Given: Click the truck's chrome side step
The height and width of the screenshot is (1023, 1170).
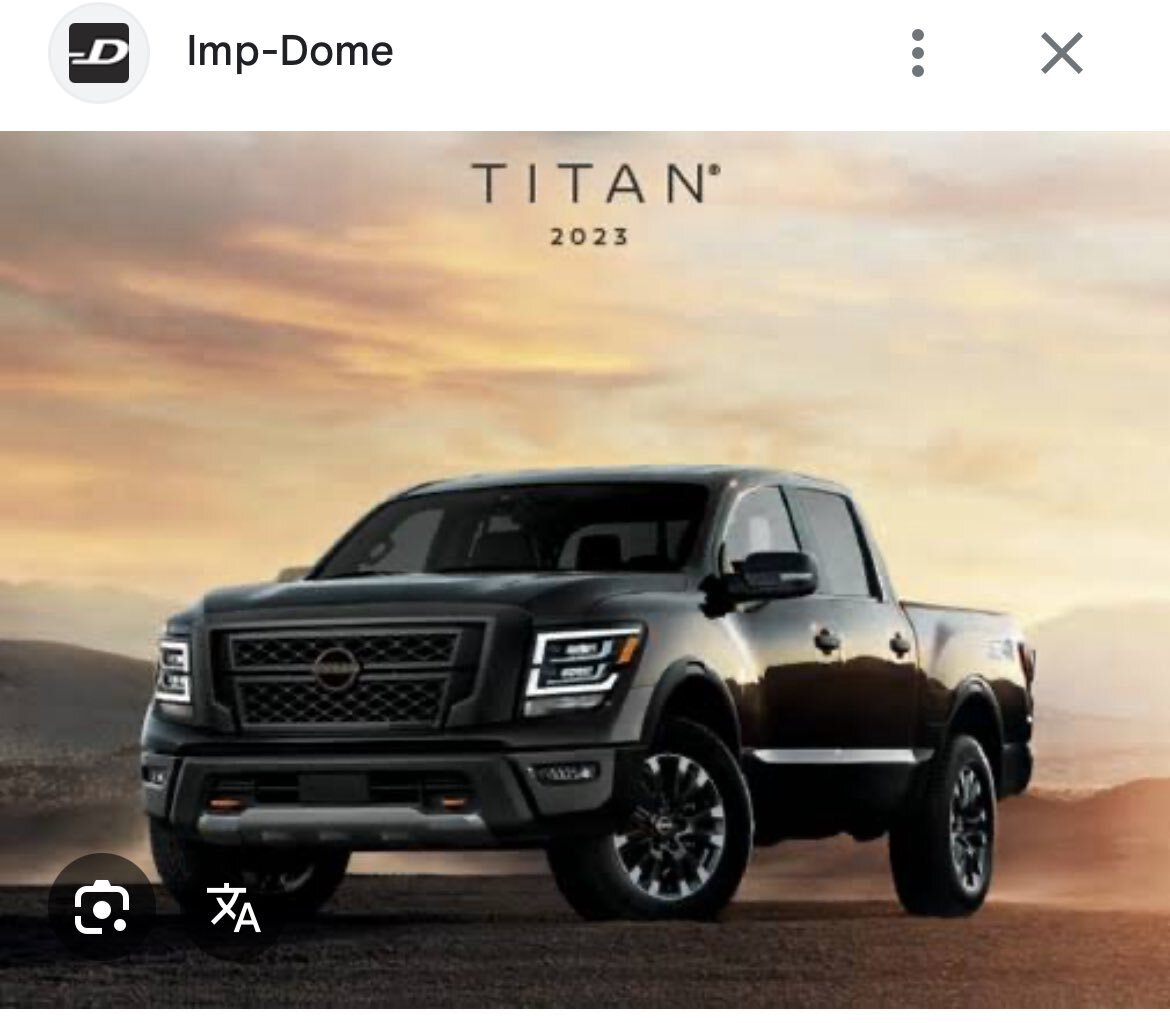Looking at the screenshot, I should pos(836,756).
